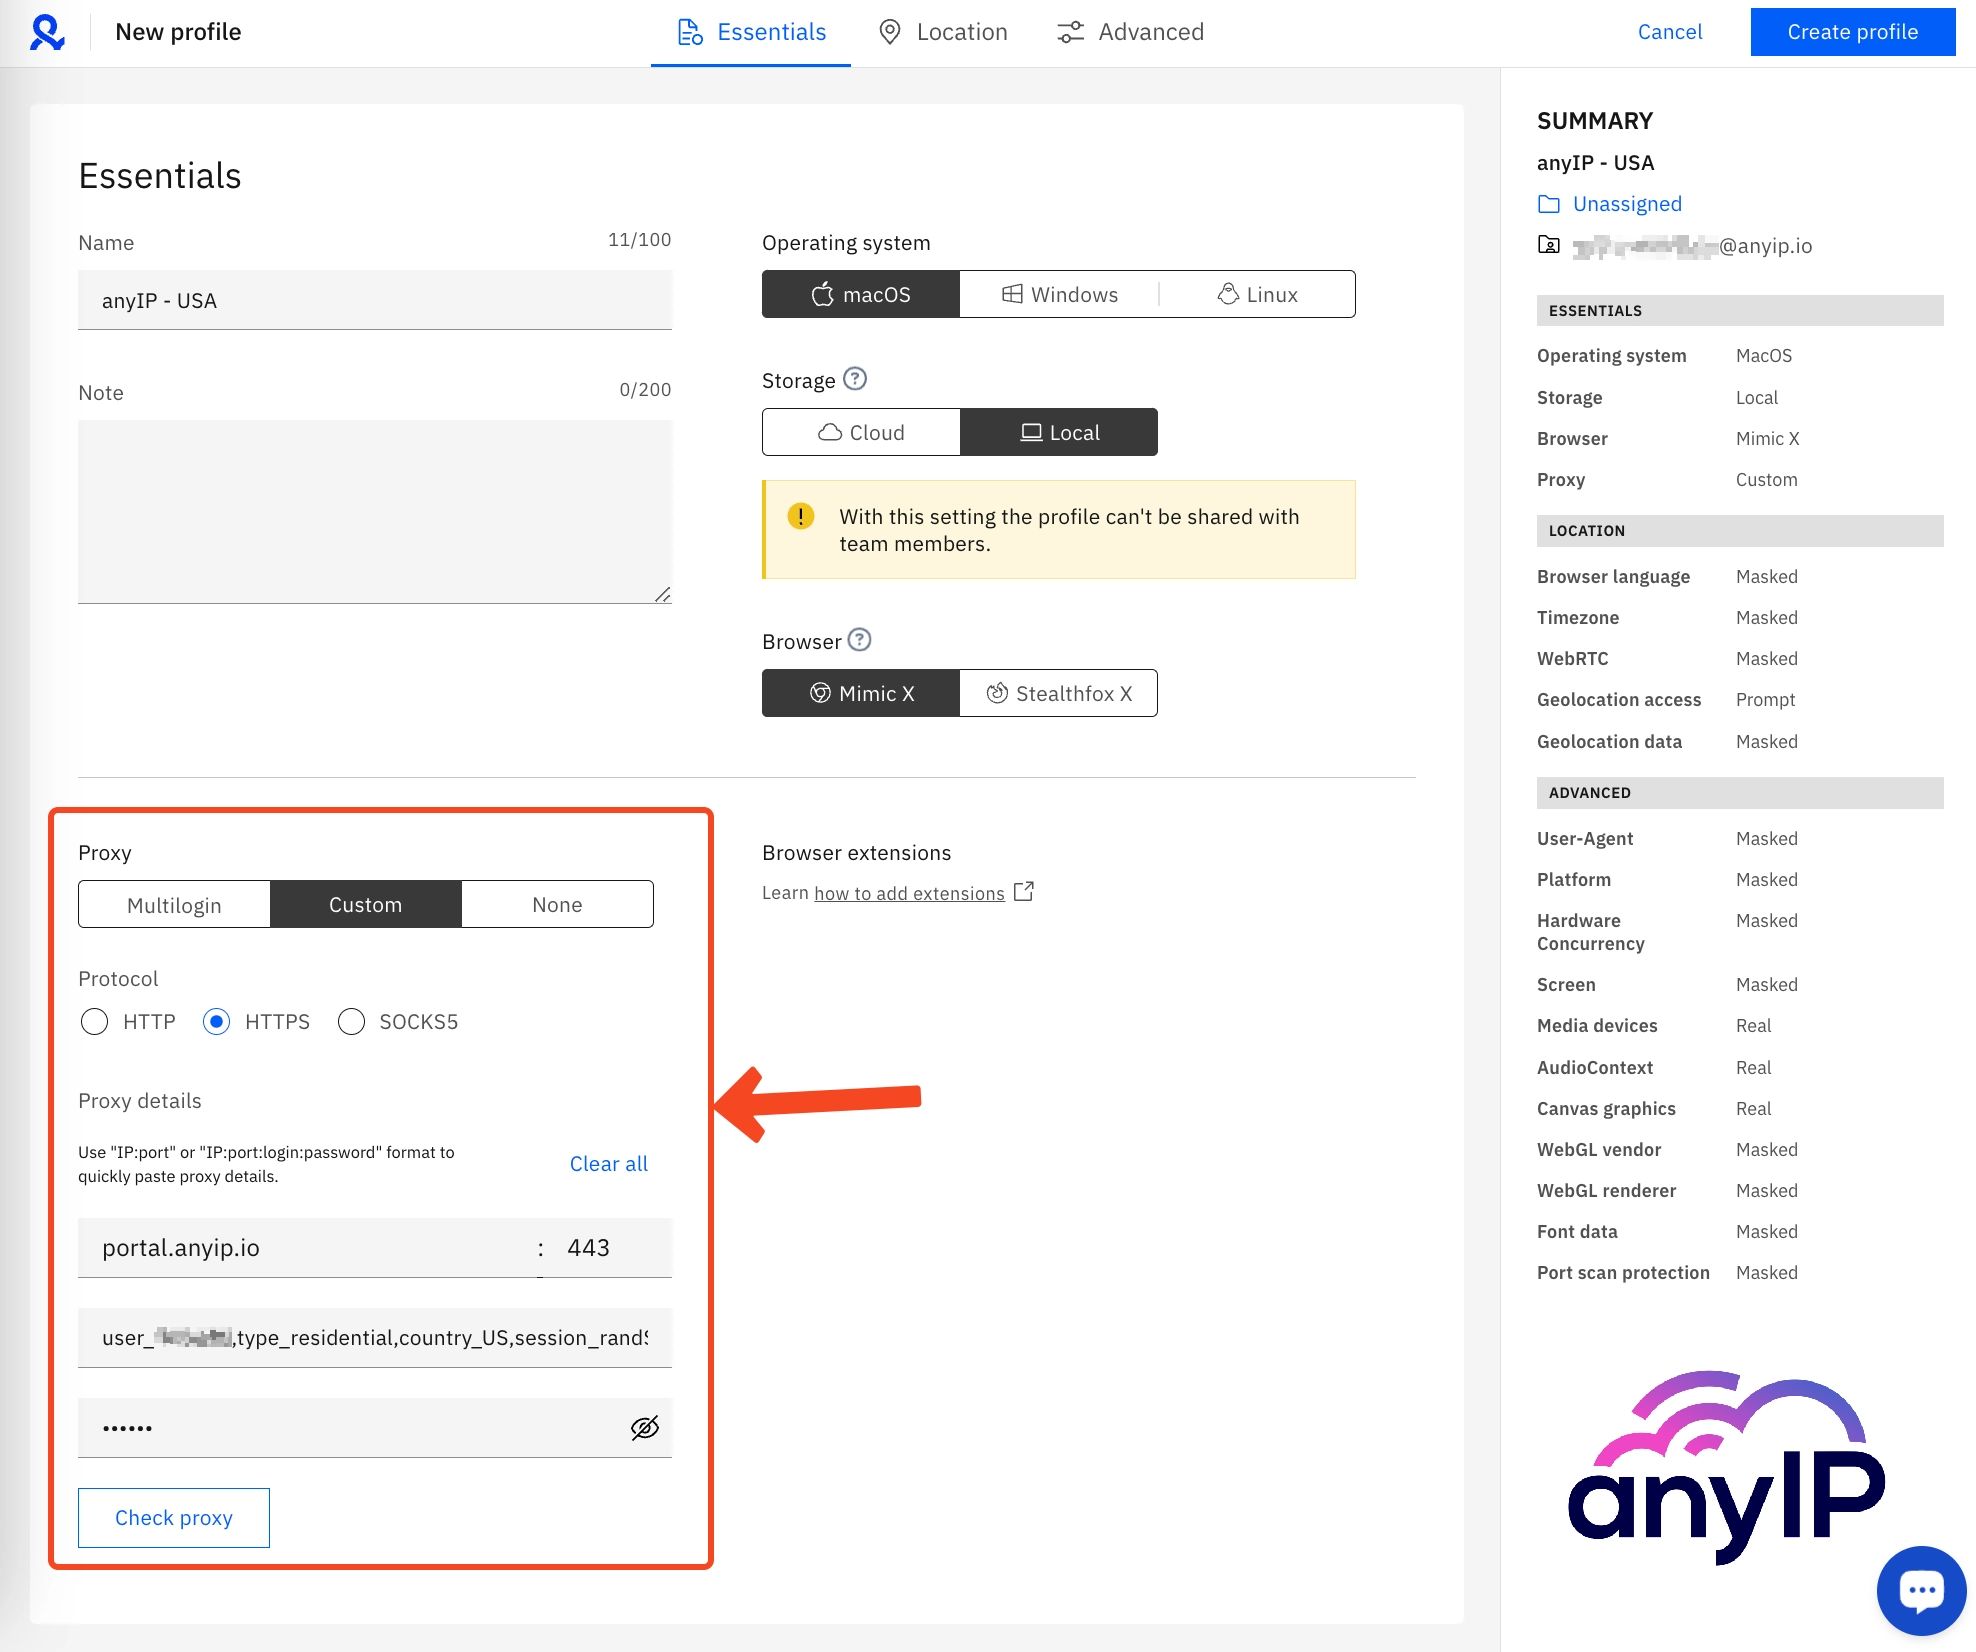Open the Advanced tab
Image resolution: width=1976 pixels, height=1652 pixels.
pyautogui.click(x=1130, y=31)
